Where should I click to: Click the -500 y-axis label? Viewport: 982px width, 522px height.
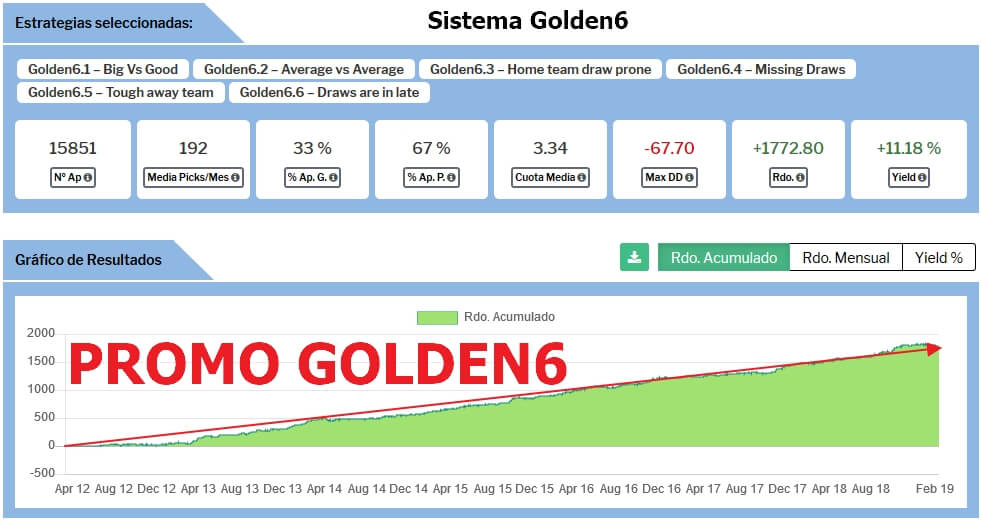click(x=43, y=473)
